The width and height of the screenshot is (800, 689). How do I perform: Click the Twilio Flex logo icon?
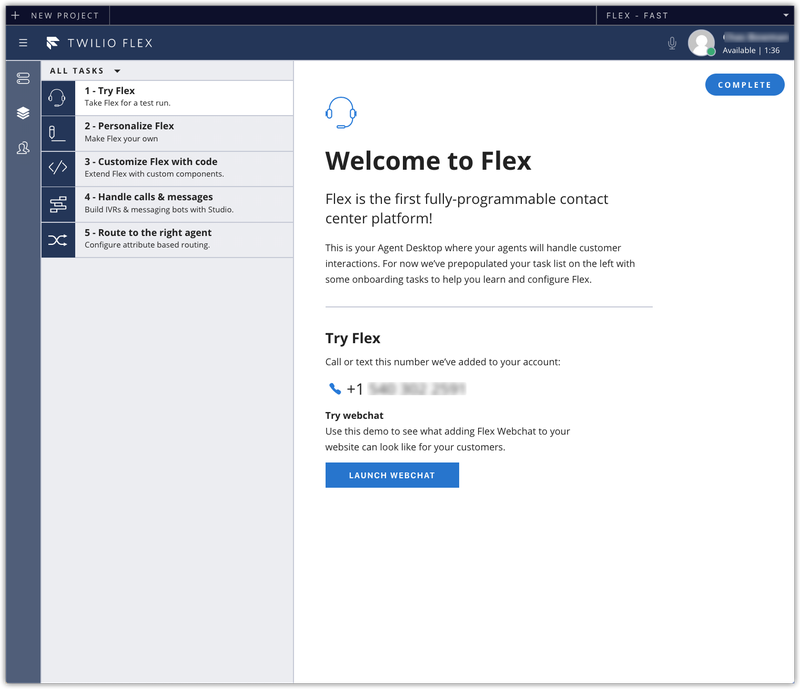(53, 43)
